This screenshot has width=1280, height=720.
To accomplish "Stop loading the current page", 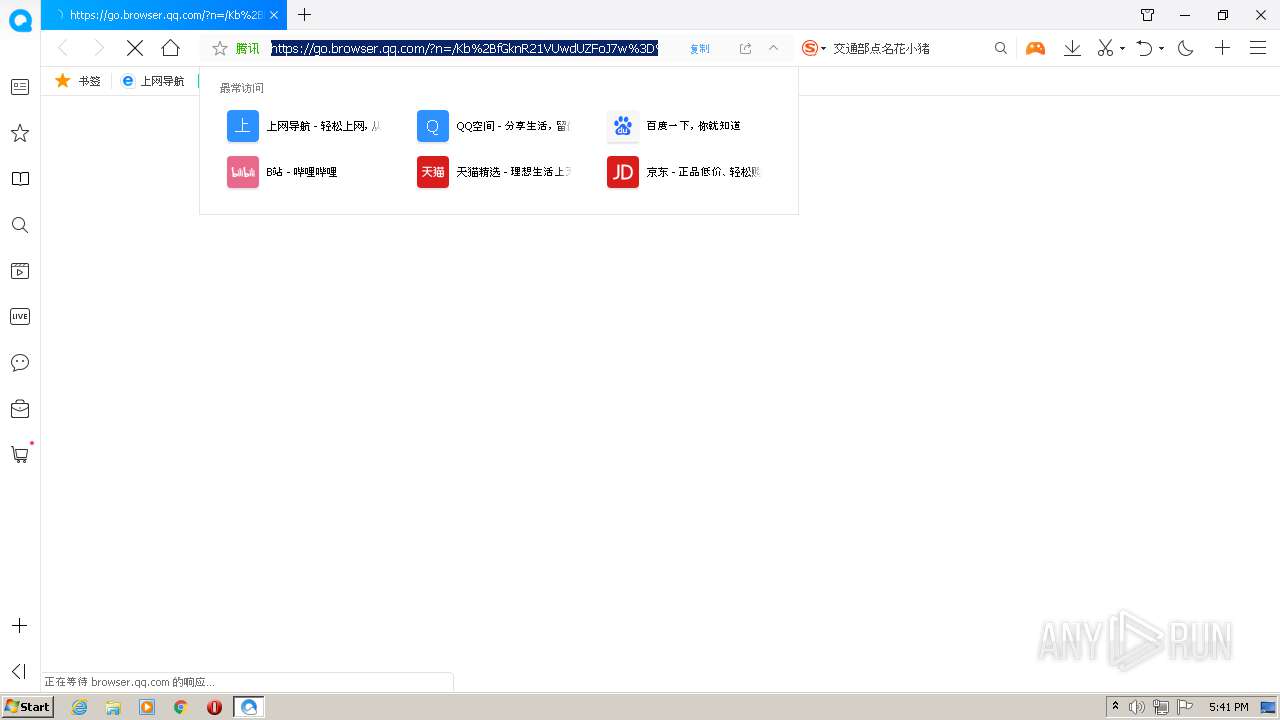I will click(135, 48).
